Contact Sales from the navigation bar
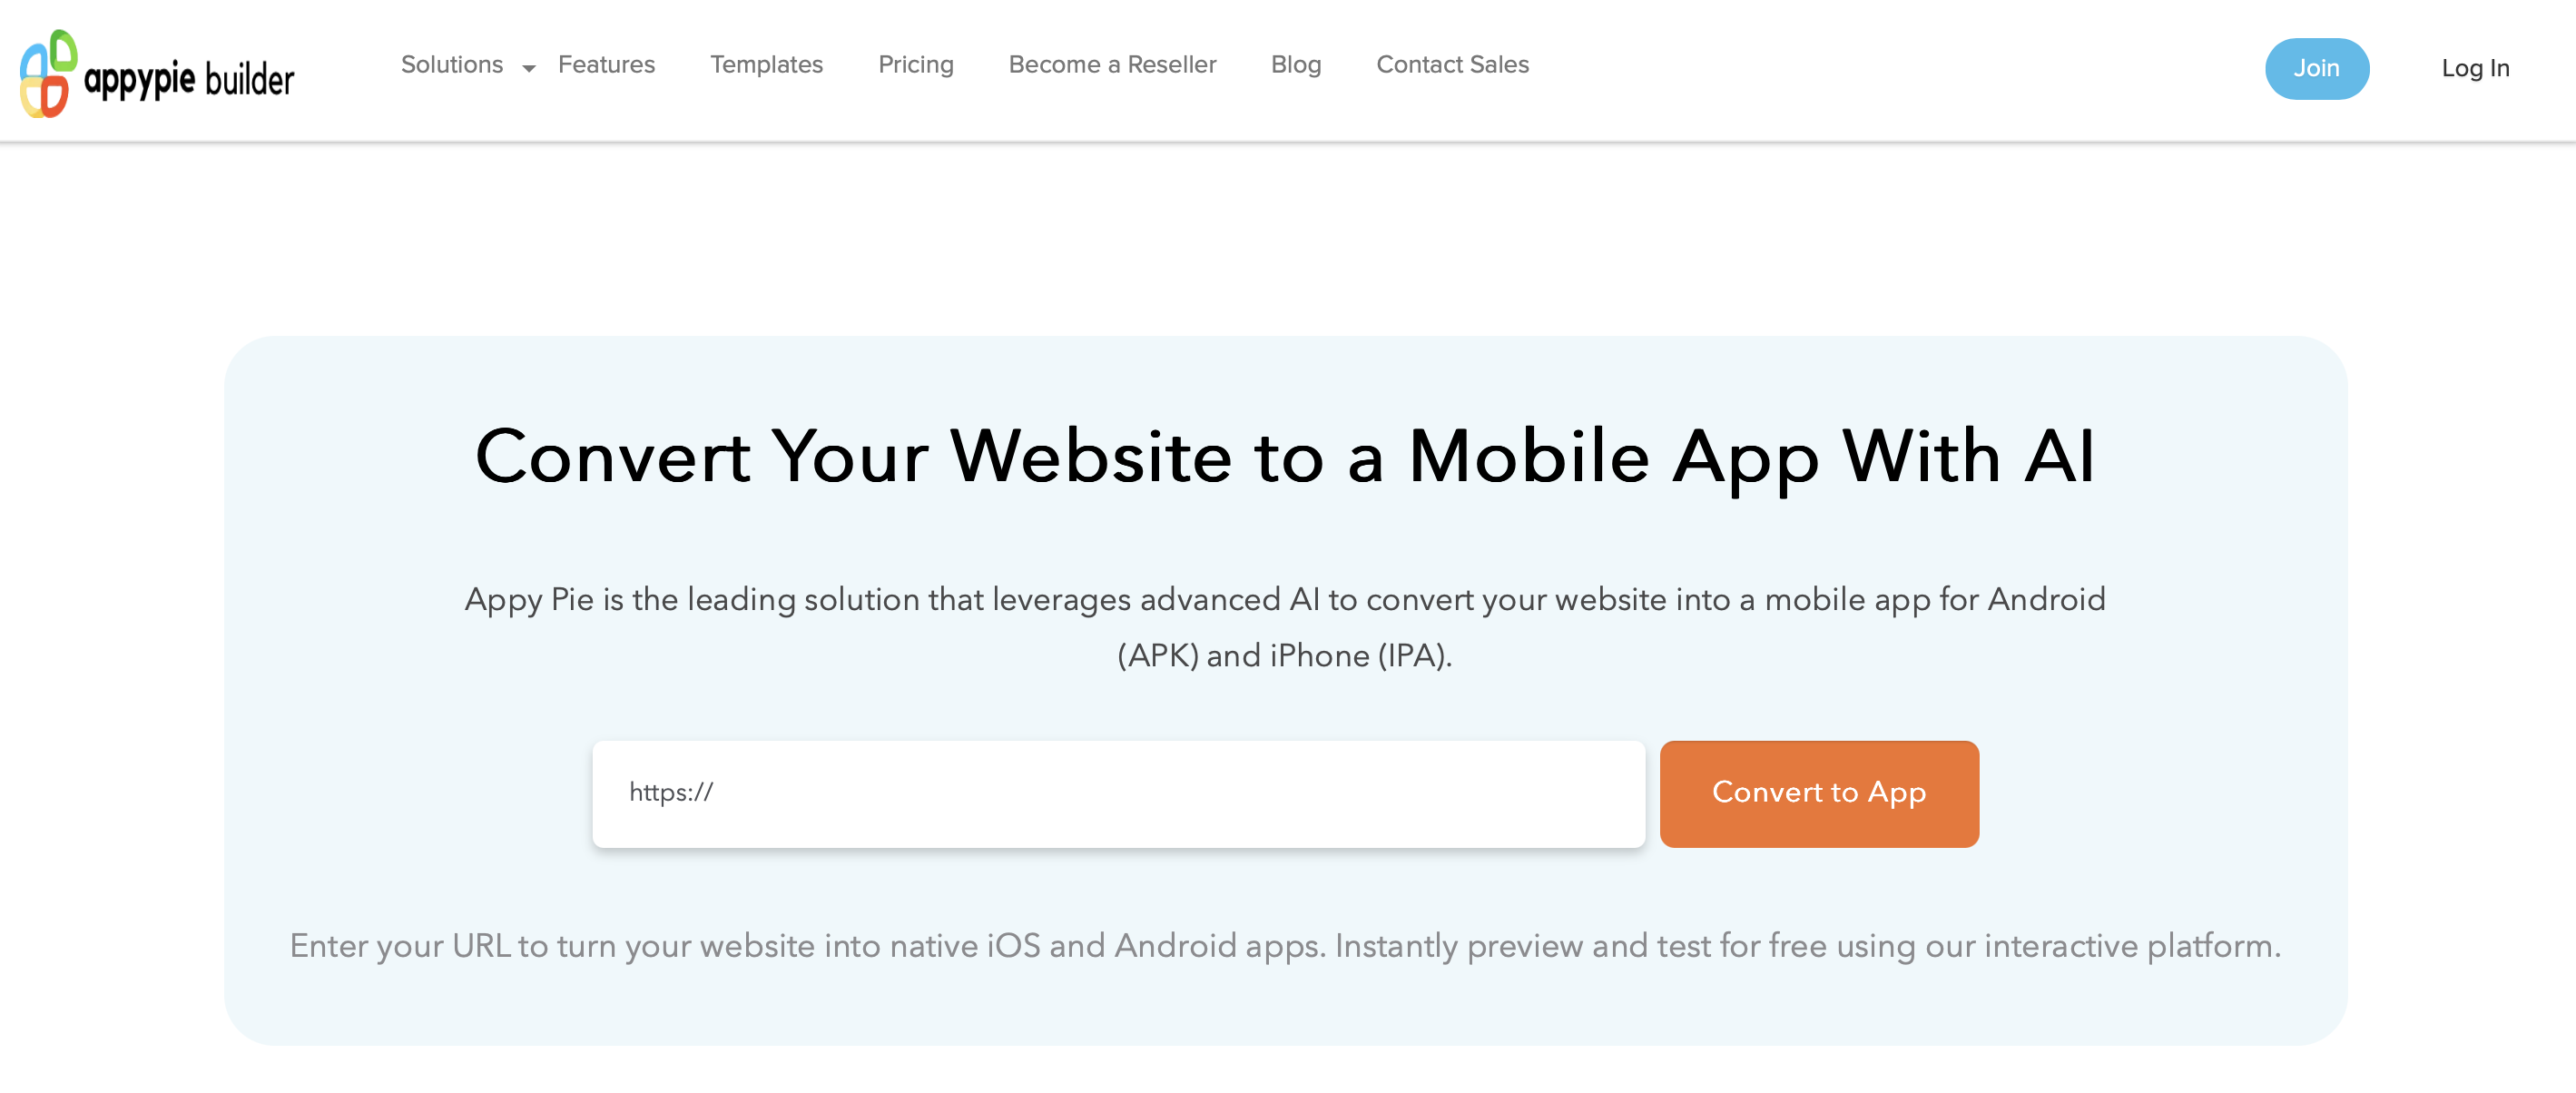The width and height of the screenshot is (2576, 1093). (1452, 65)
